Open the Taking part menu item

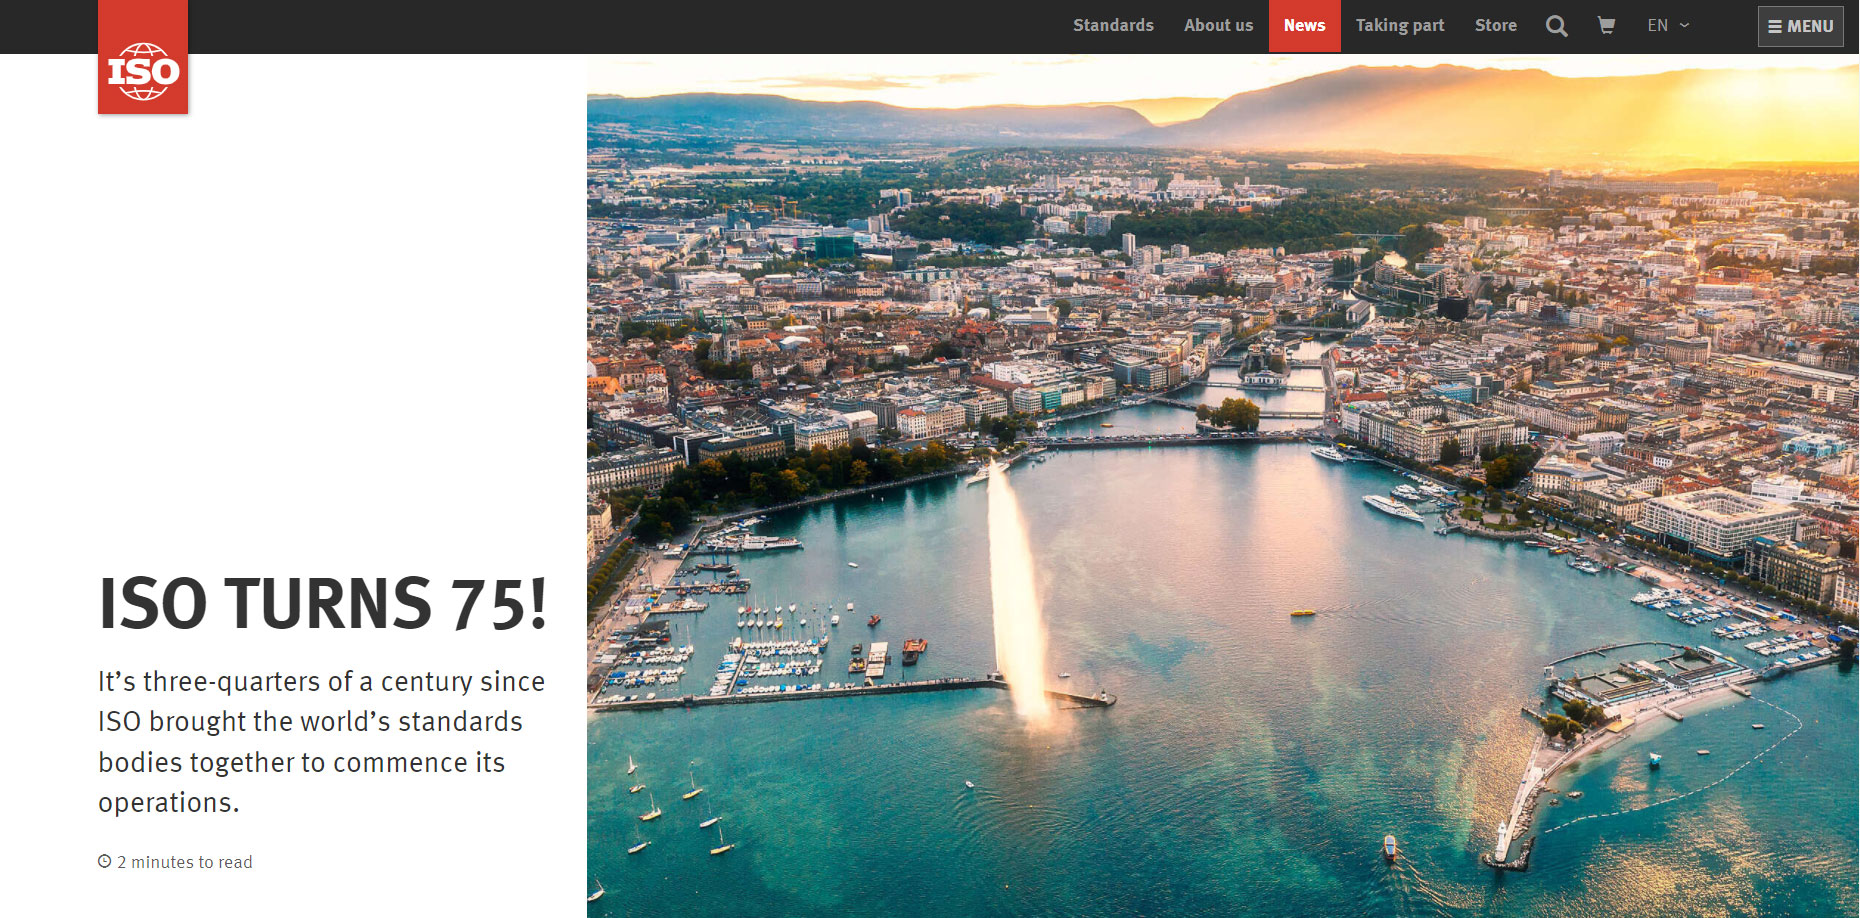coord(1400,25)
